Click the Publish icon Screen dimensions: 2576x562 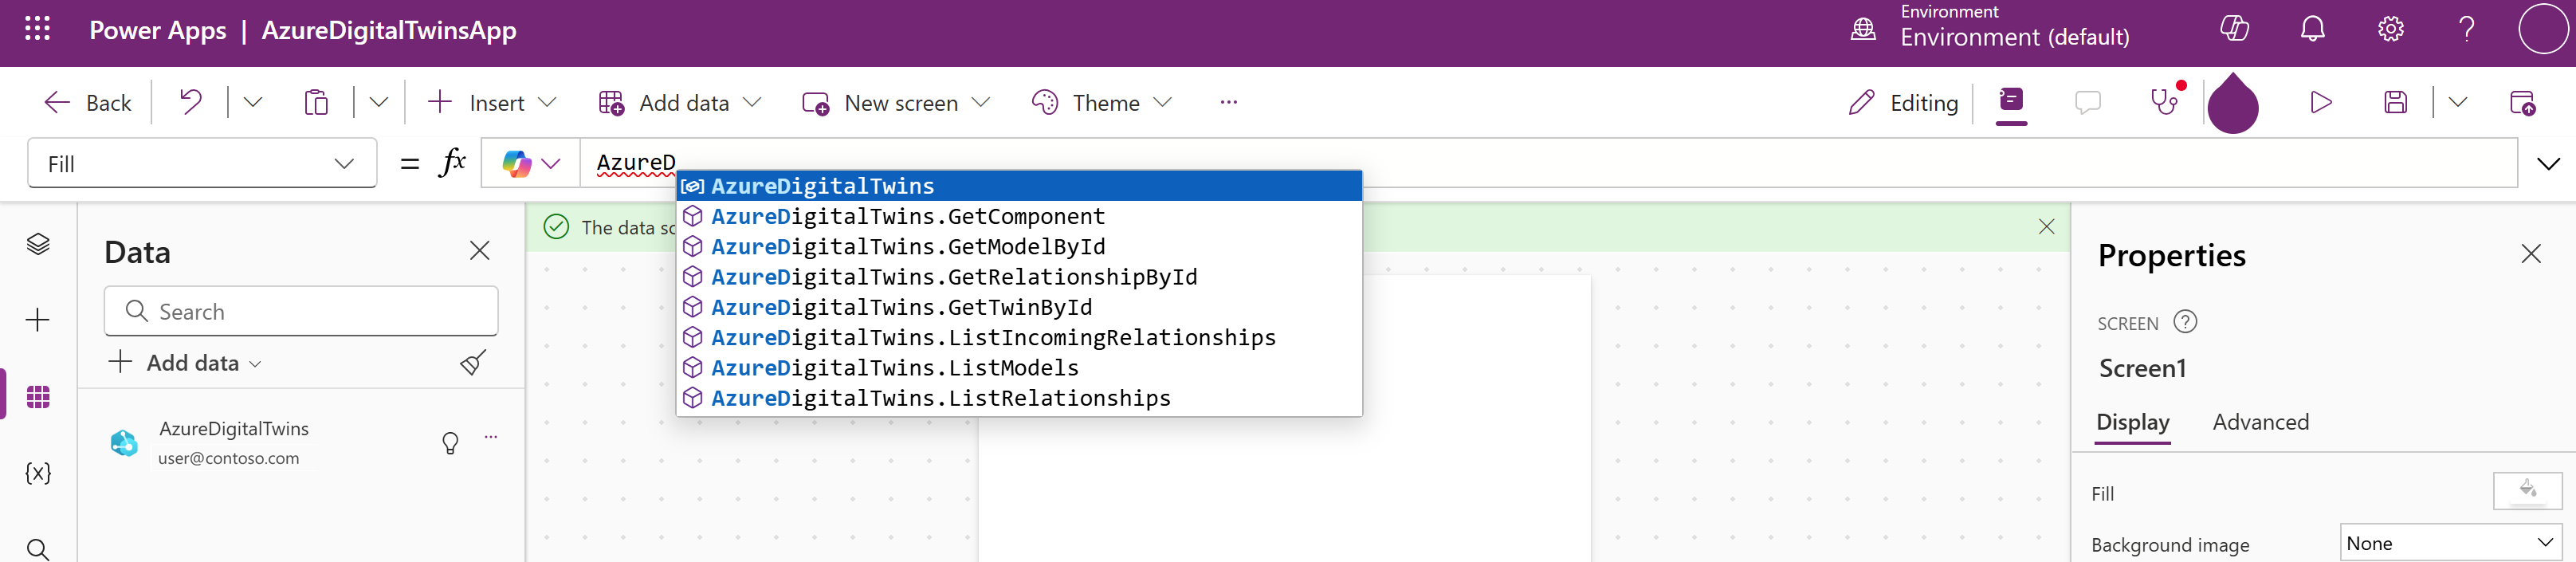pyautogui.click(x=2523, y=102)
